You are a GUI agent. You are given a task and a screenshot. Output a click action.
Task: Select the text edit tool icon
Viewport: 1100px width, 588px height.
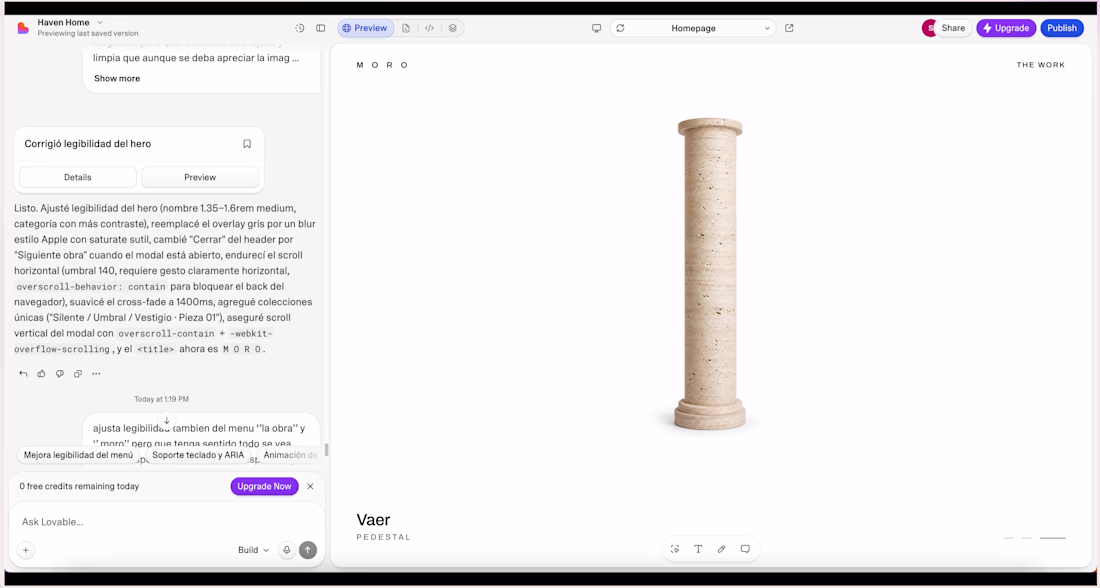(698, 549)
